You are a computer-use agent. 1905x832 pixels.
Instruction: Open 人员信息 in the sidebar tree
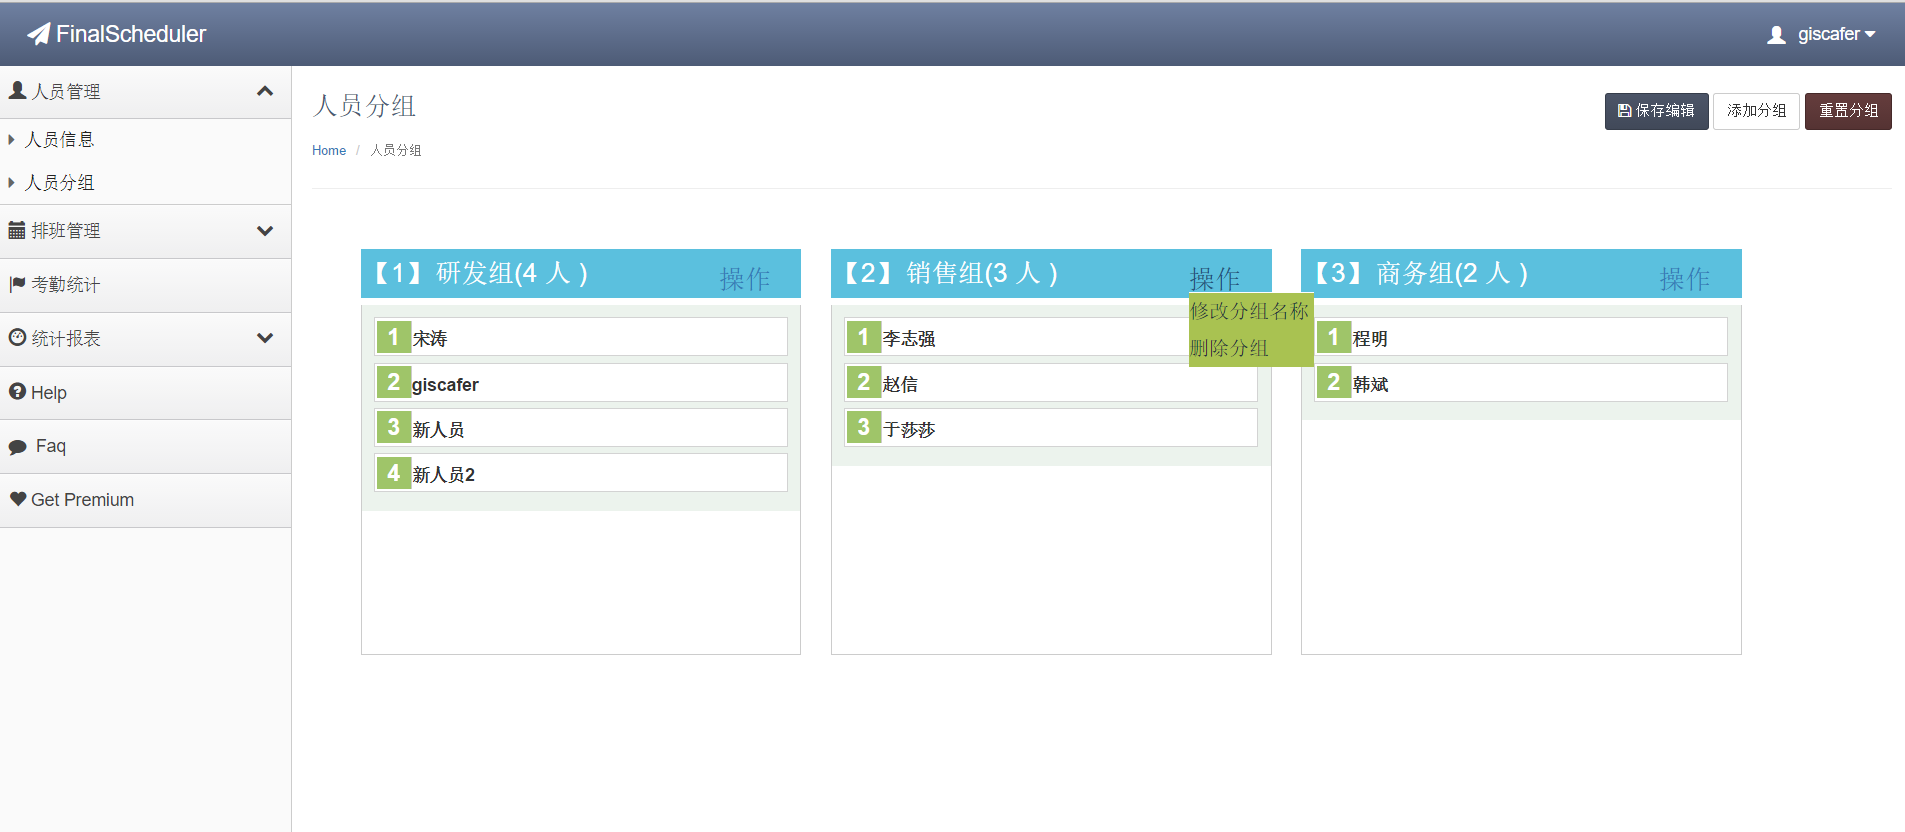click(x=60, y=140)
